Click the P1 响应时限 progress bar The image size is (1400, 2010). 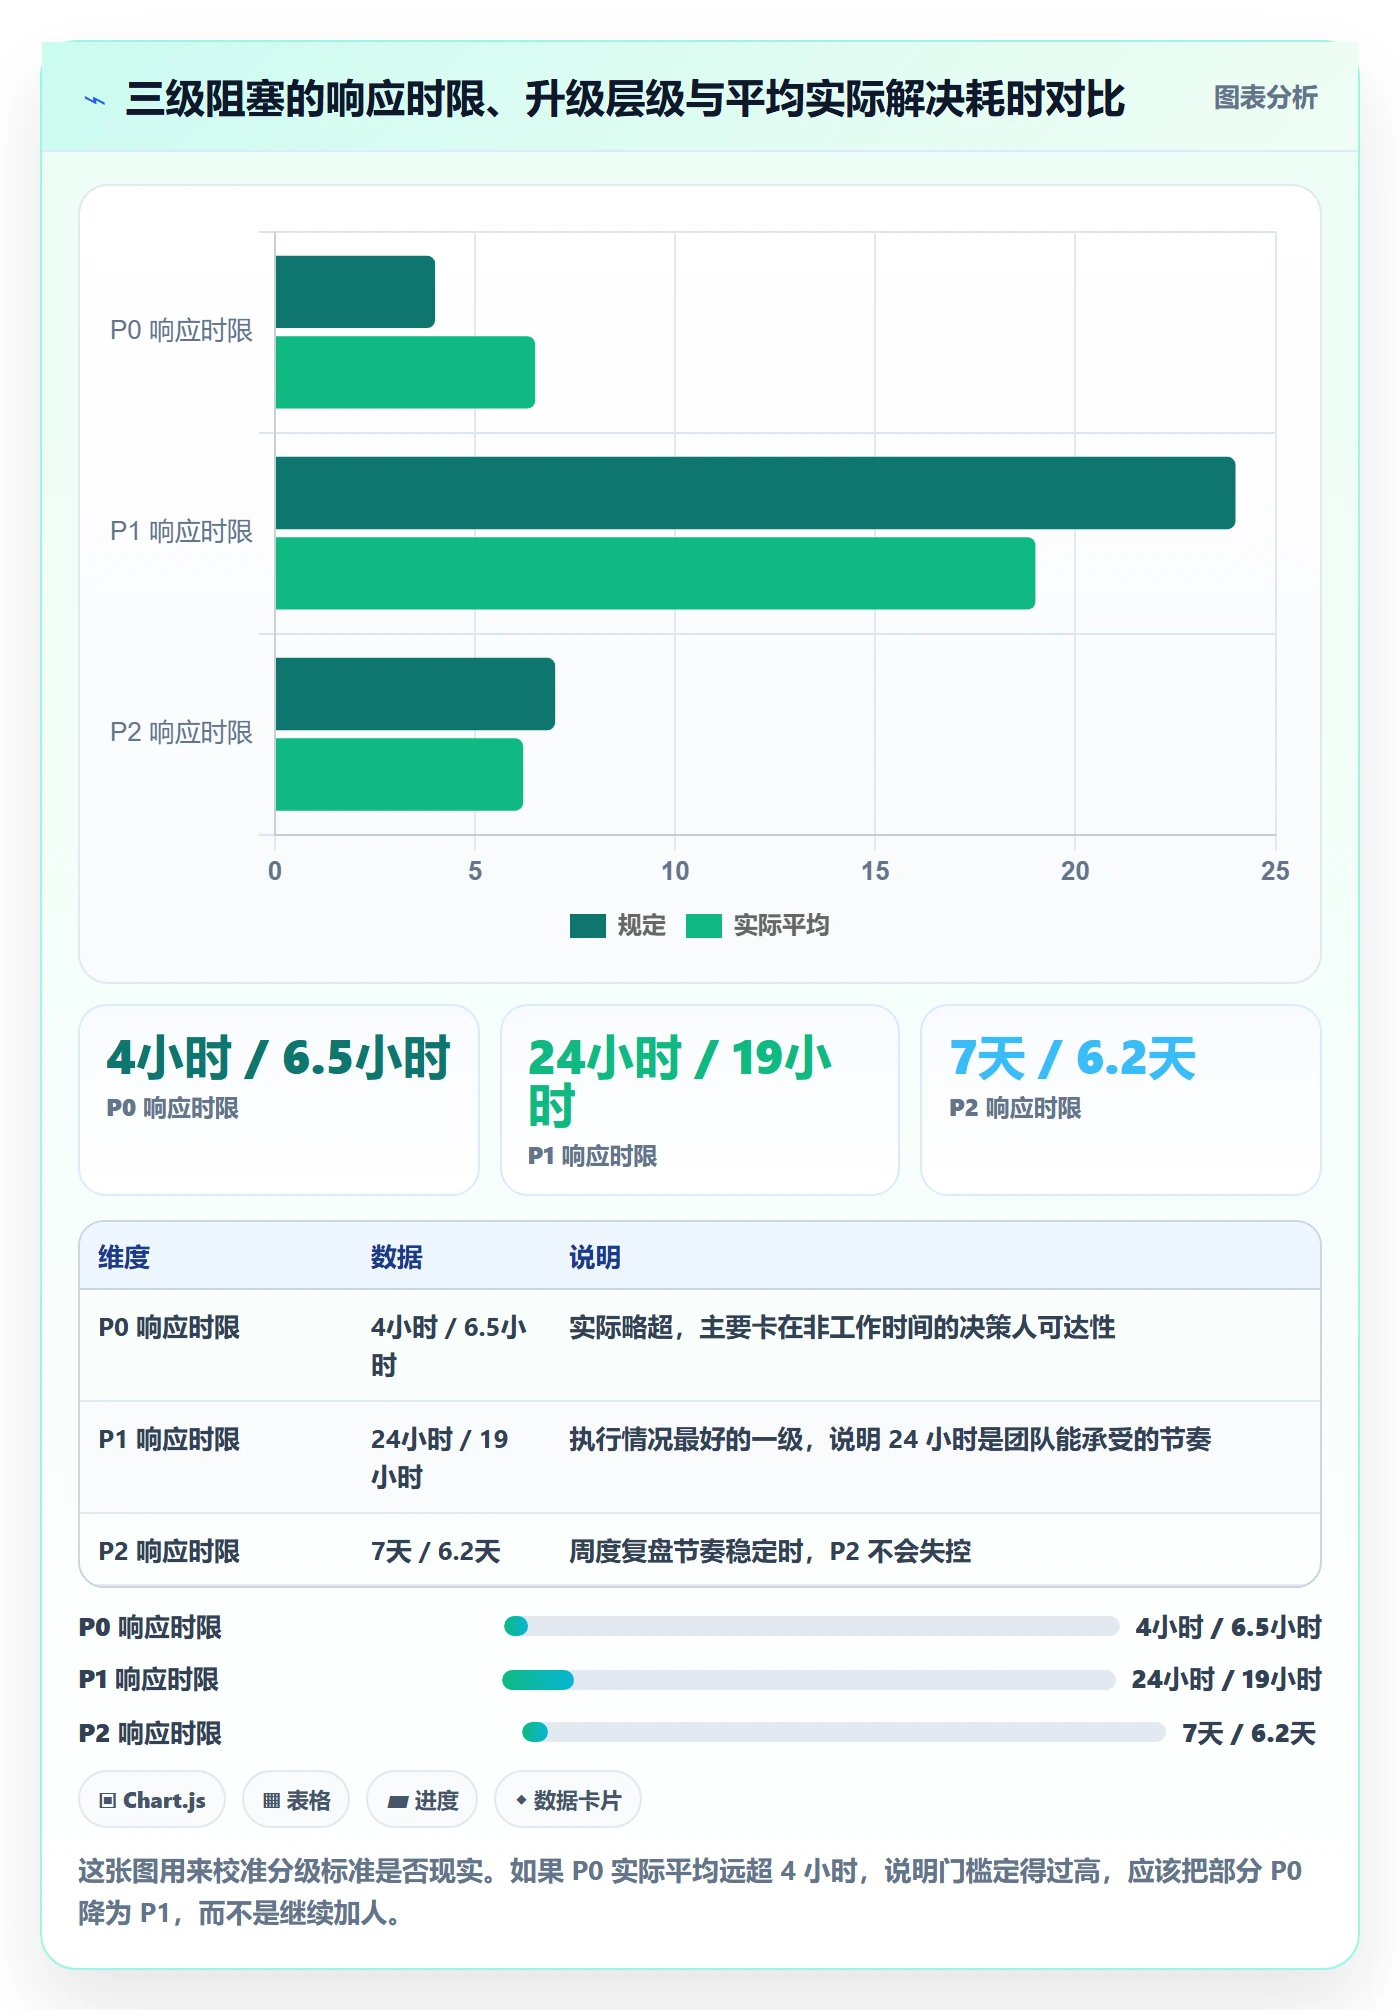809,1680
